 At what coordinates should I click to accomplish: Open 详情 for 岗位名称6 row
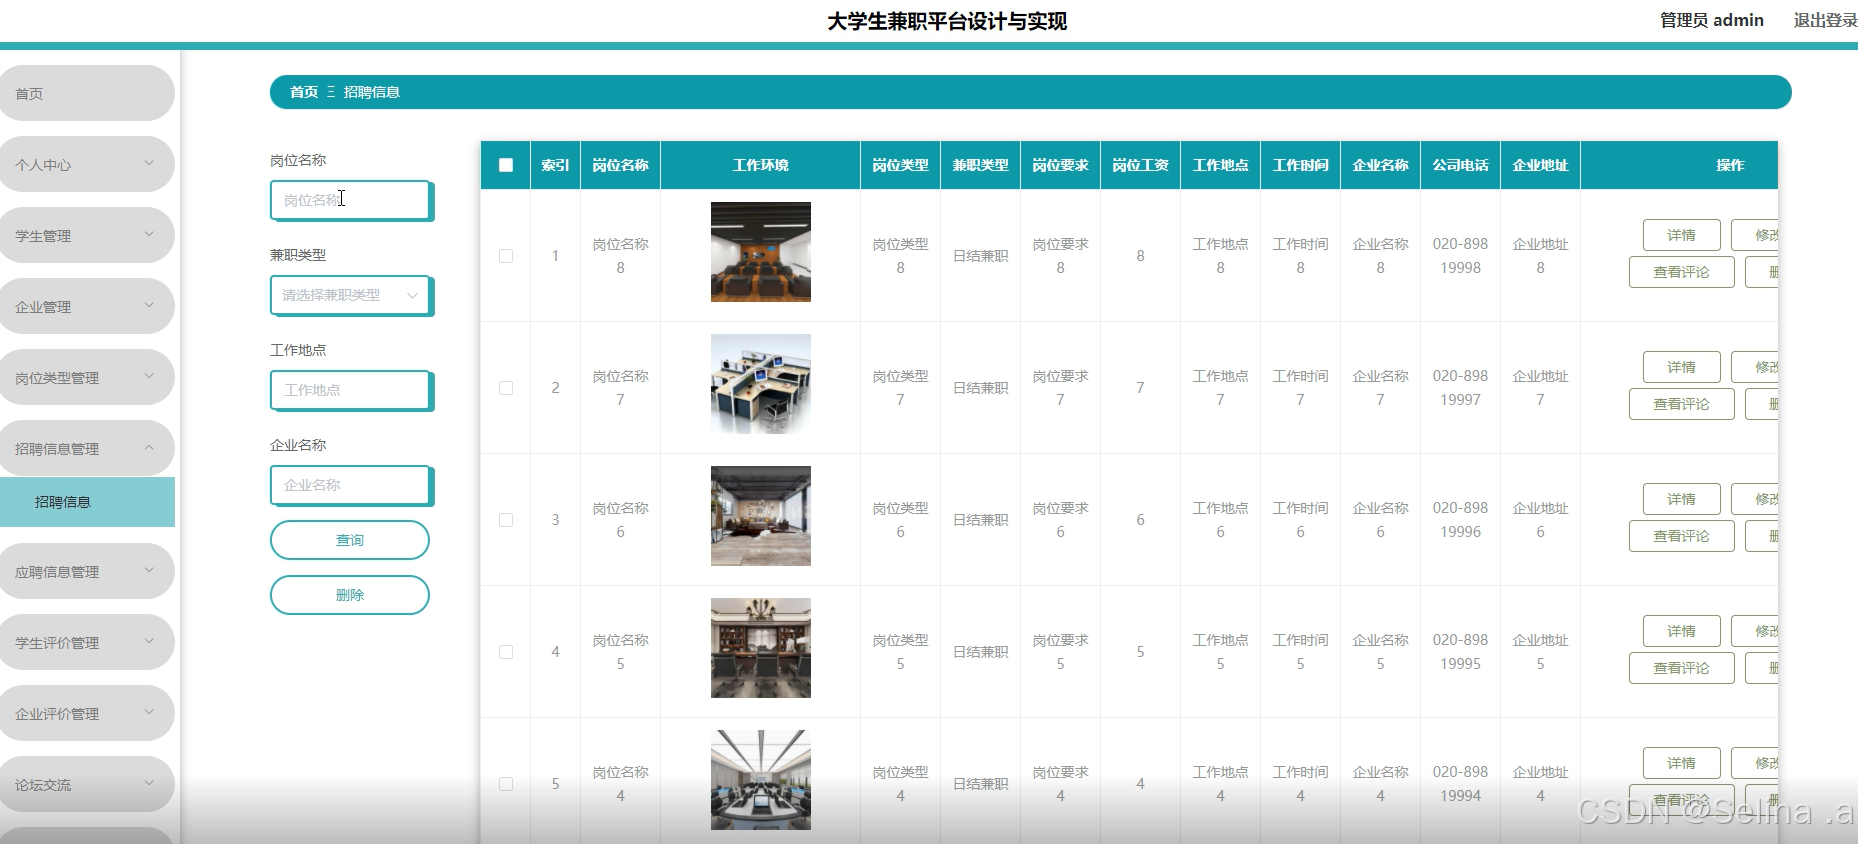coord(1681,499)
